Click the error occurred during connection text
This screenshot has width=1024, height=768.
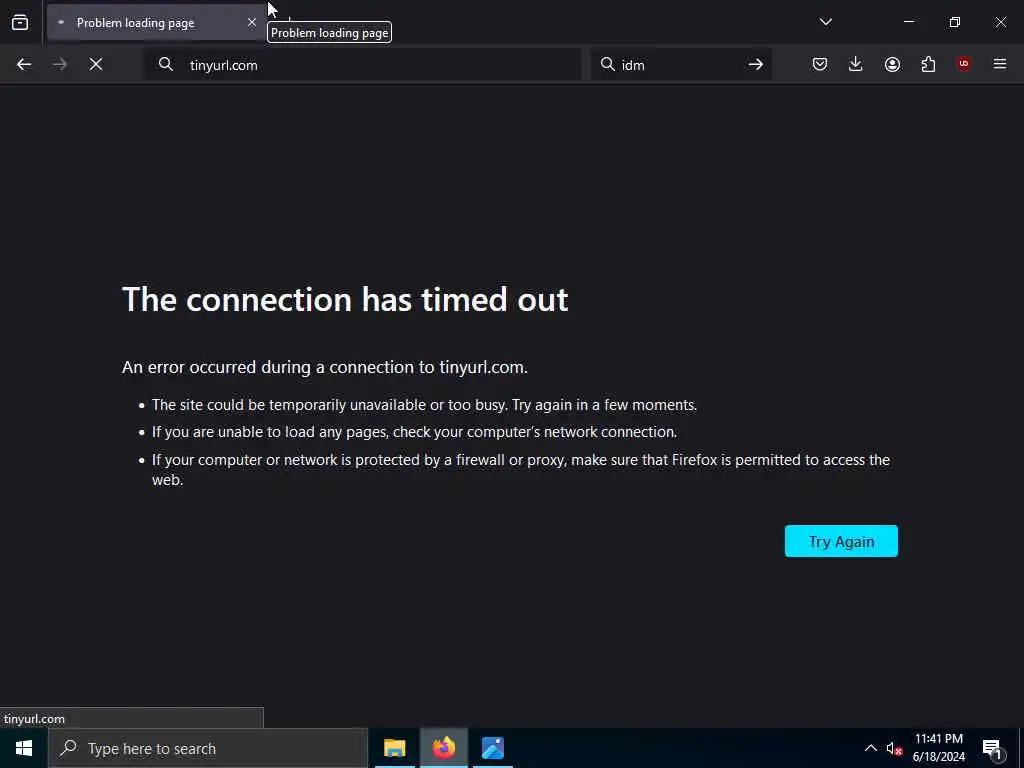[325, 367]
